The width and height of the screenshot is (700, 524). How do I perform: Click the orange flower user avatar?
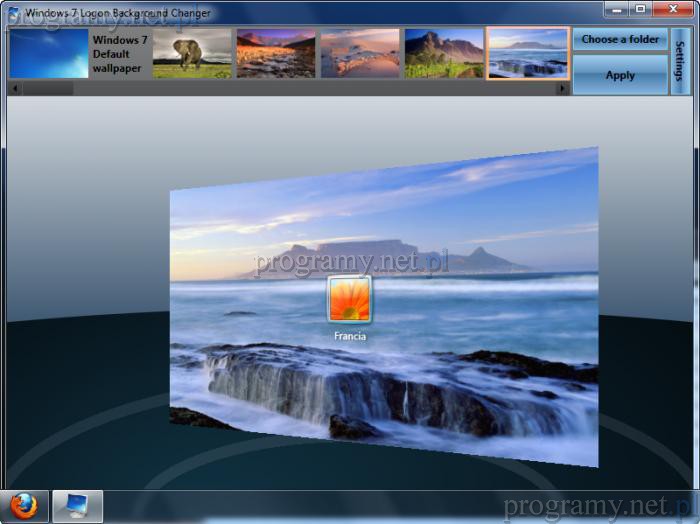(x=349, y=299)
